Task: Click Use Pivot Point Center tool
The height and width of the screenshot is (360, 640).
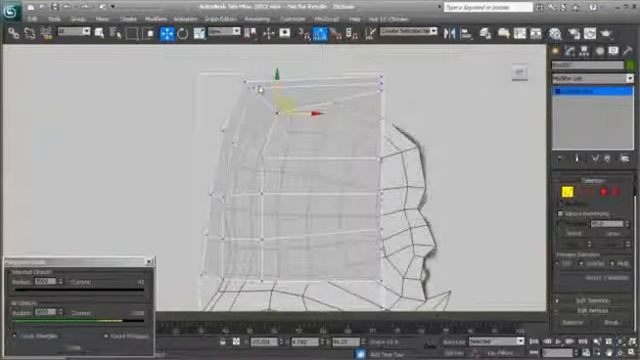Action: (250, 33)
